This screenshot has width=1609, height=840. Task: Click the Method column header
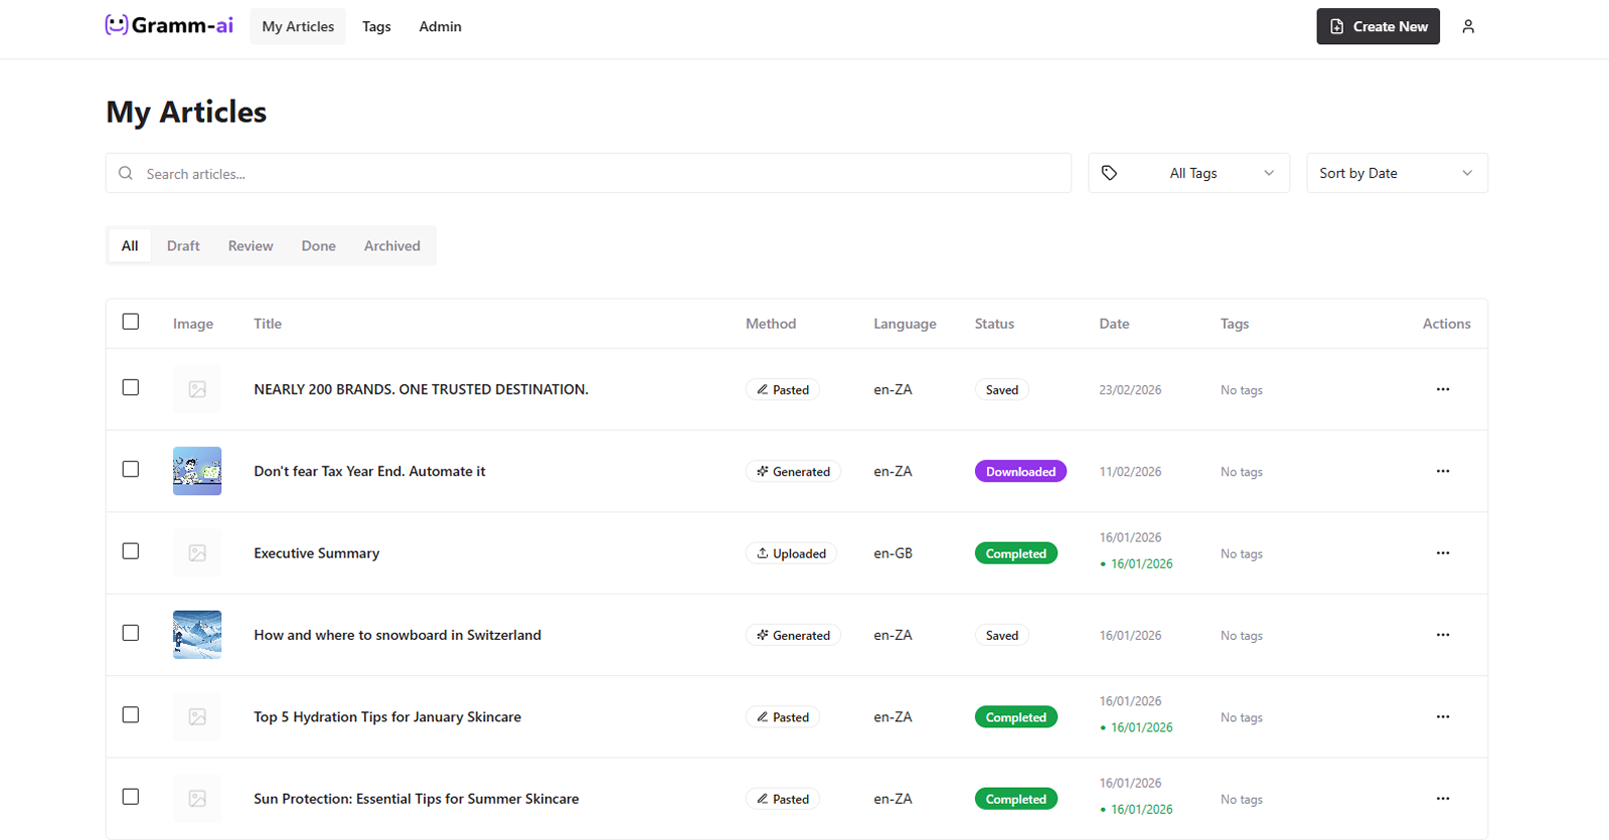(771, 324)
